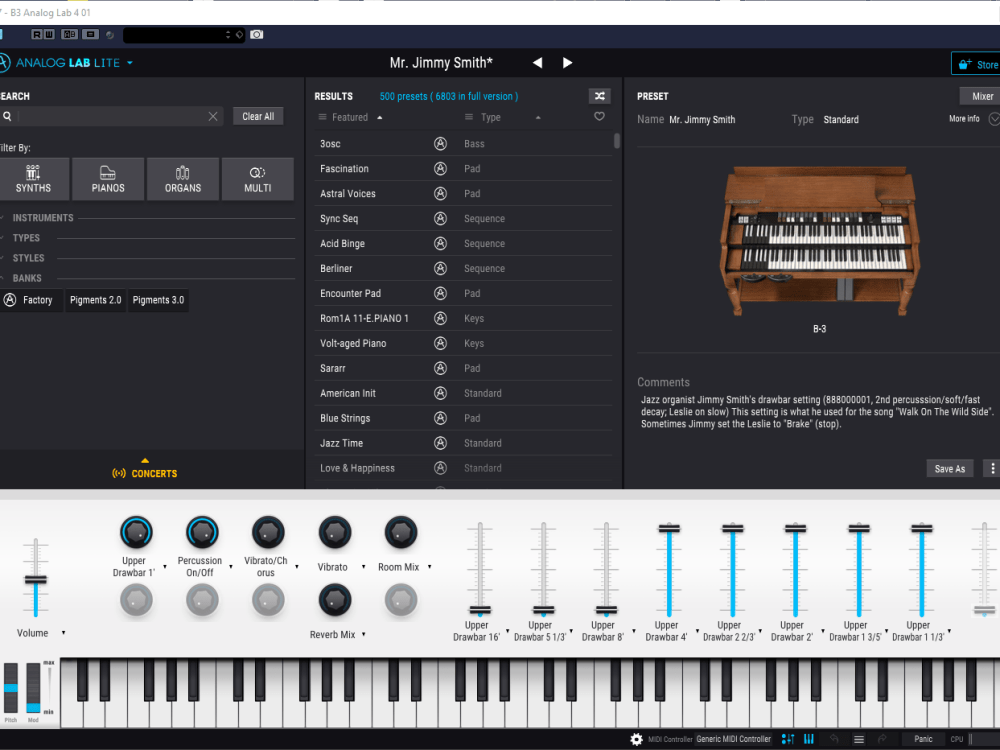Click the Mod wheel strip
Image resolution: width=1000 pixels, height=750 pixels.
[x=33, y=688]
